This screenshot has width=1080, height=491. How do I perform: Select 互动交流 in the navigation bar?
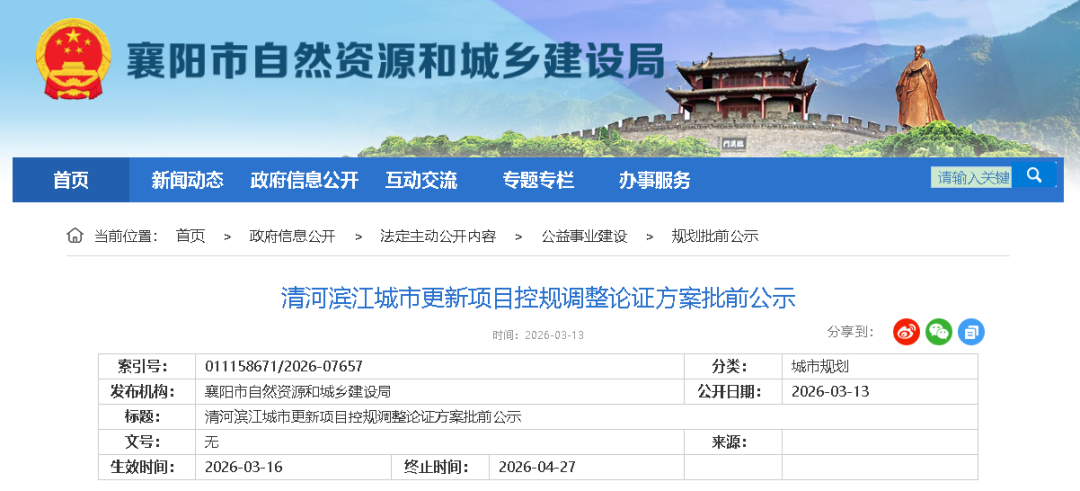[x=421, y=180]
